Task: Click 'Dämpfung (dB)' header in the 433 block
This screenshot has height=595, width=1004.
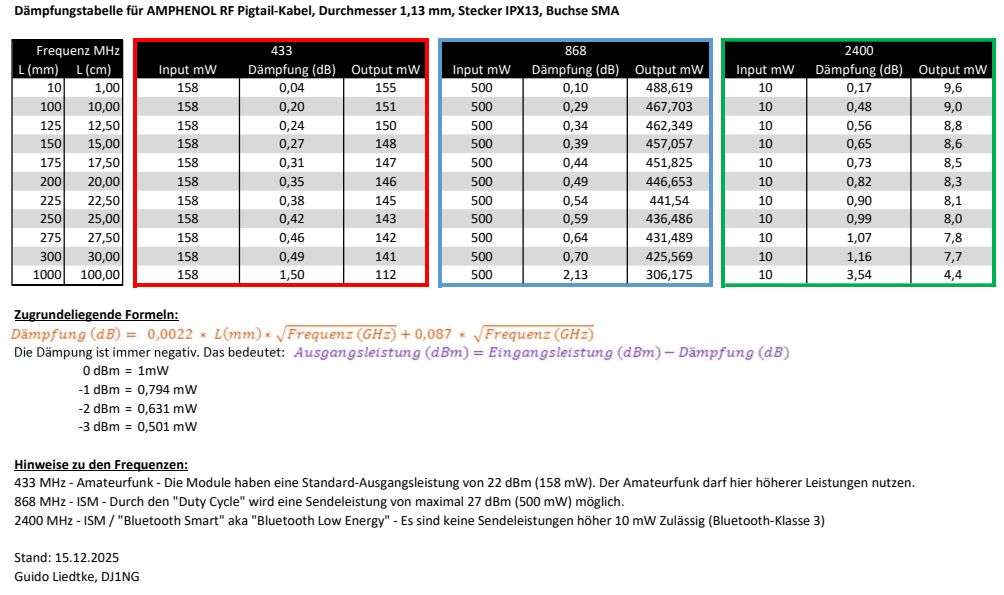Action: [292, 70]
